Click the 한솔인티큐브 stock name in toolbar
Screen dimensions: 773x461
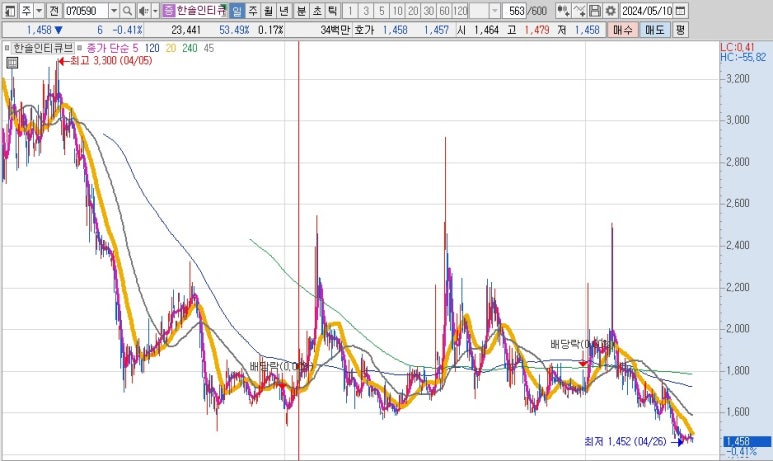(x=201, y=10)
